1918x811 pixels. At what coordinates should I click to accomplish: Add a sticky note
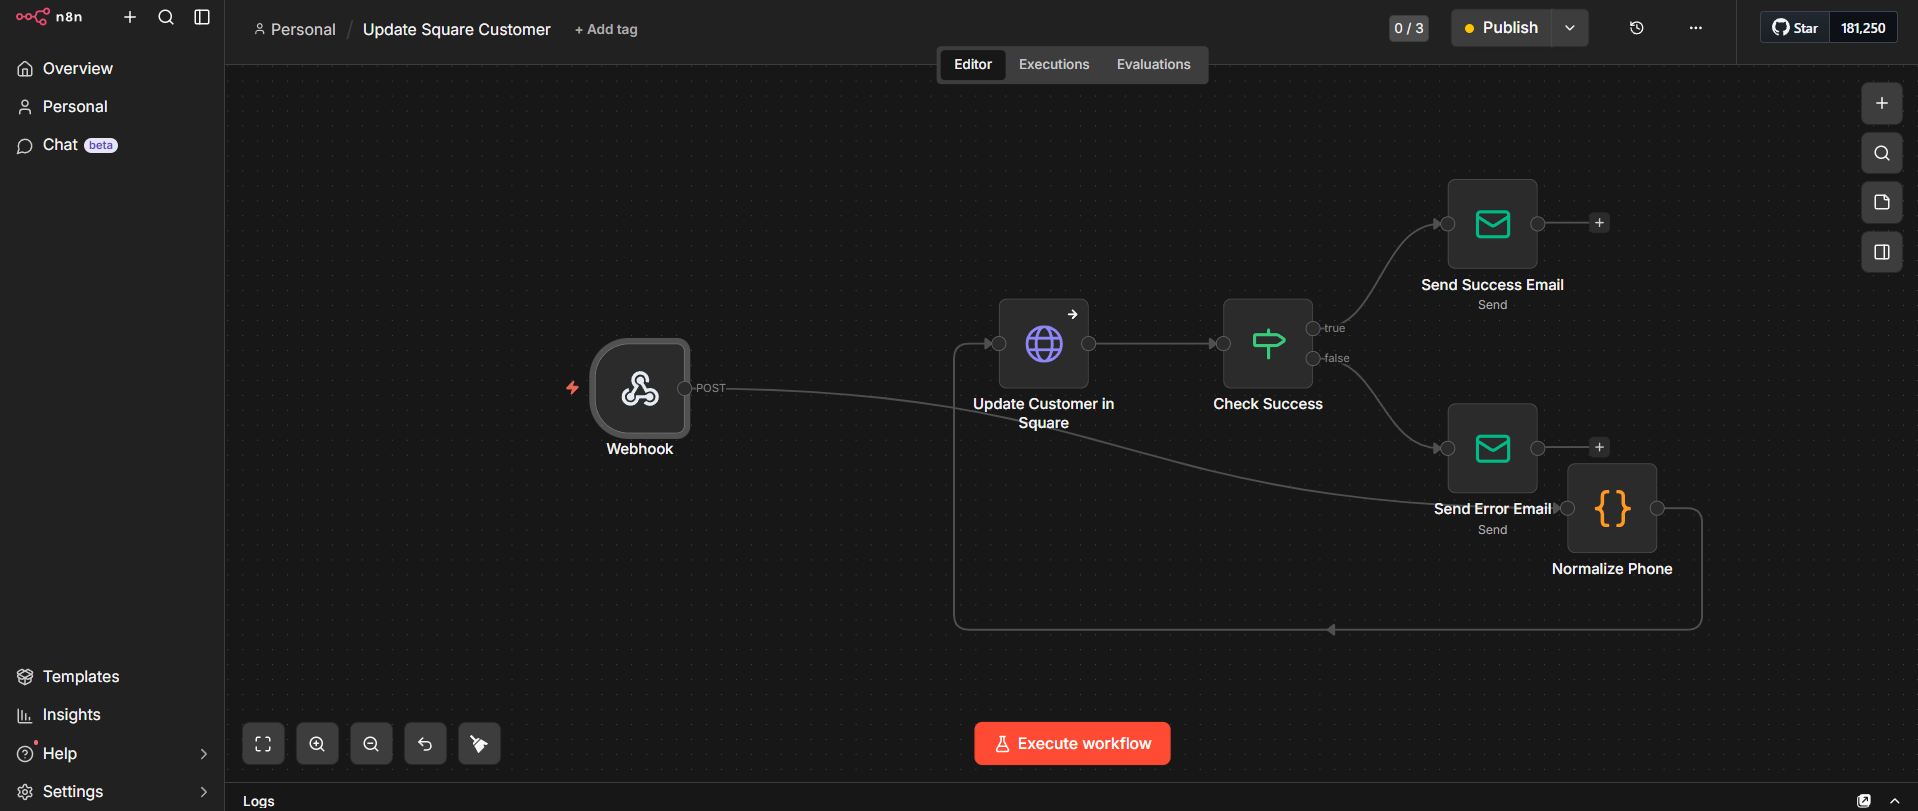(1882, 202)
